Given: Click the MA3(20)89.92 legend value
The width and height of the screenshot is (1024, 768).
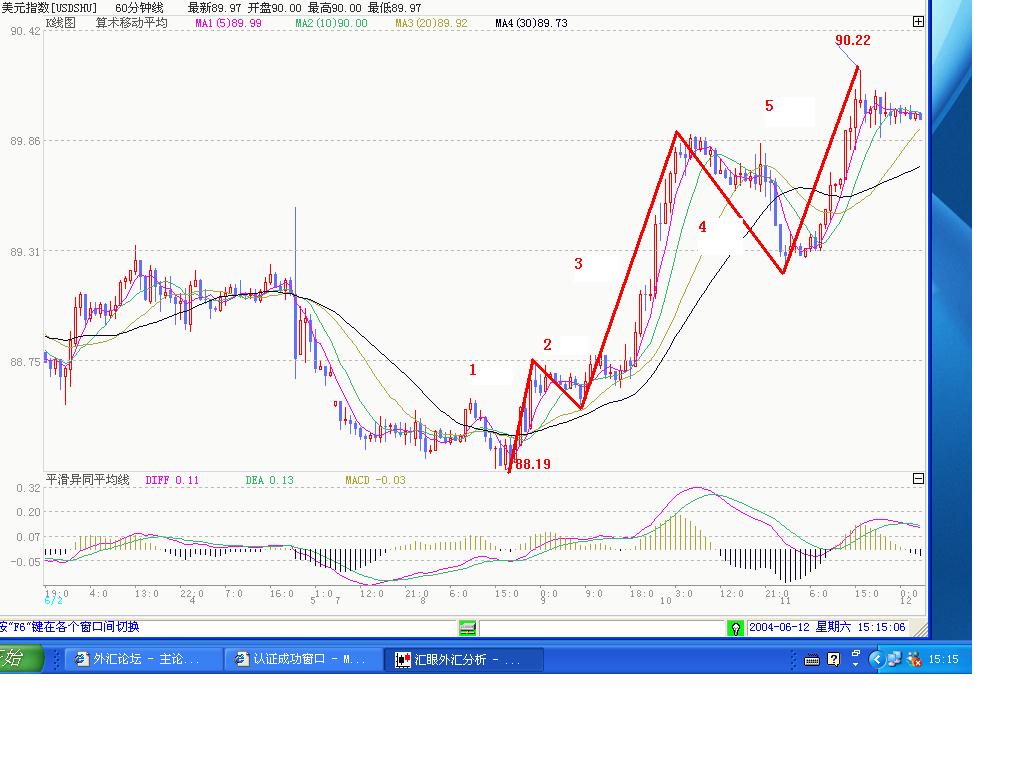Looking at the screenshot, I should [x=431, y=24].
